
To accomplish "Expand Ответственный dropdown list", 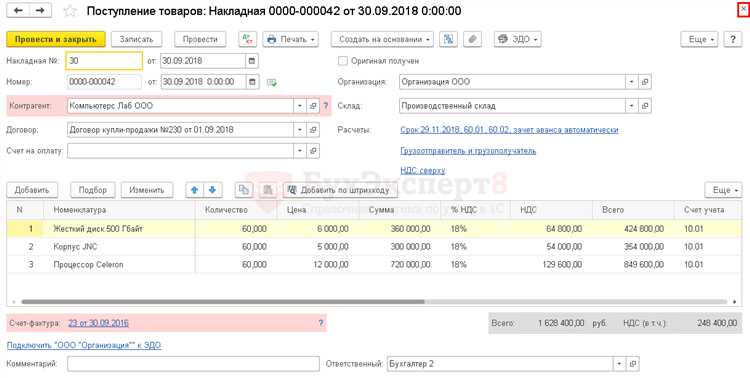I will tap(619, 364).
